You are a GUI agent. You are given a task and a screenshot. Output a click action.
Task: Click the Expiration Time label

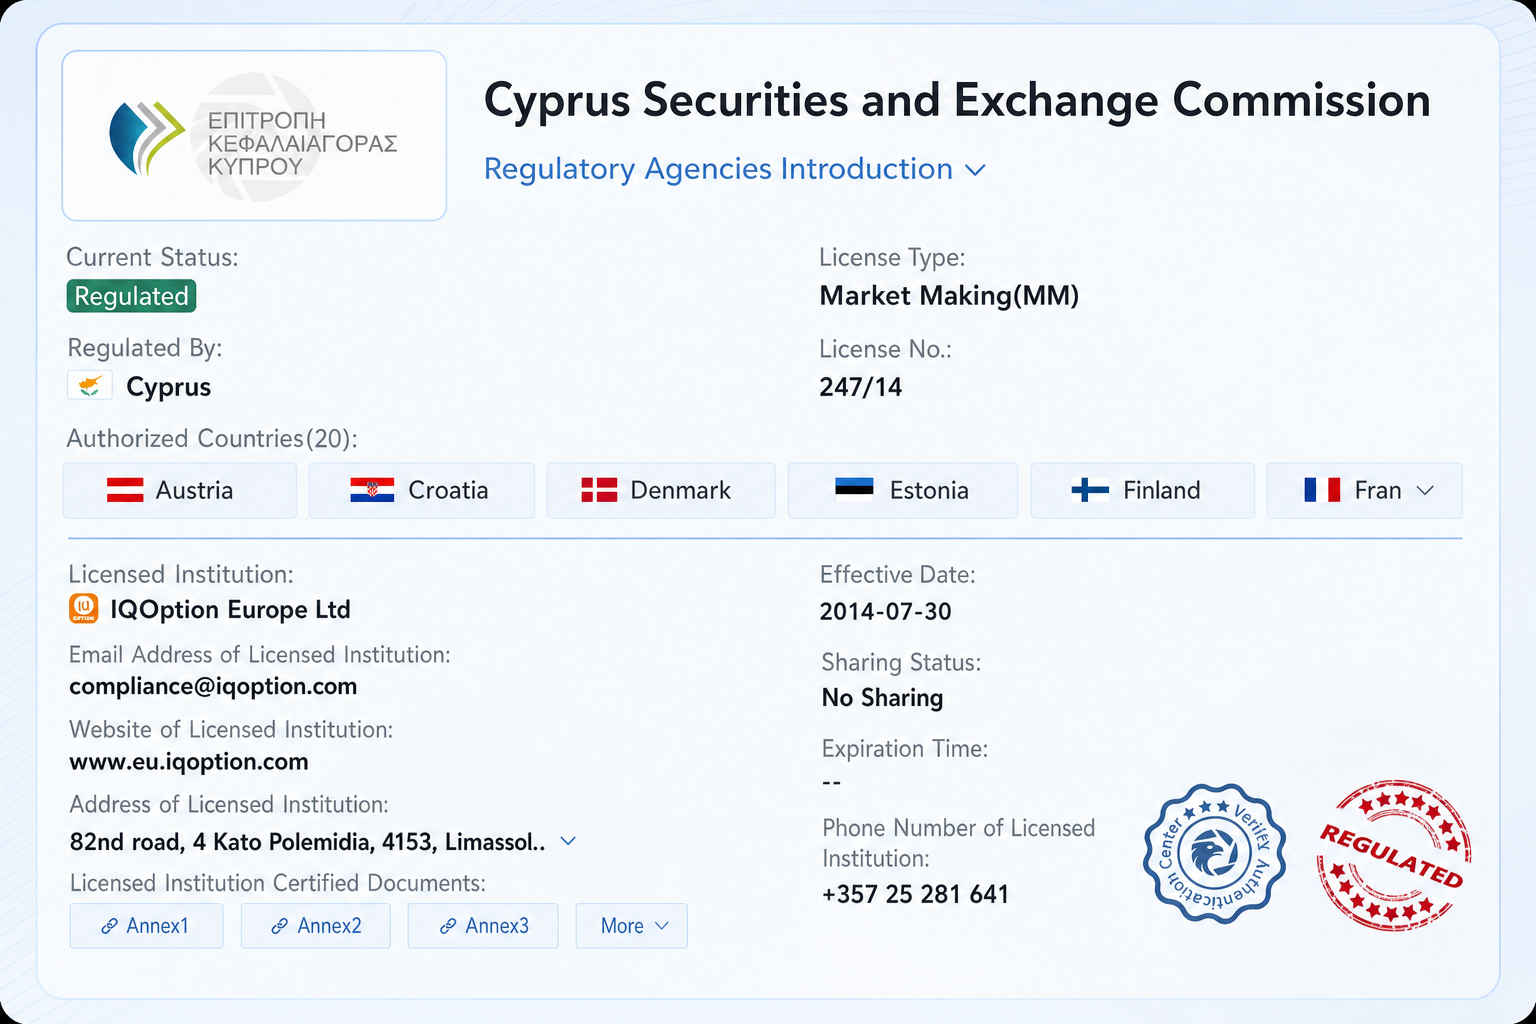tap(905, 749)
